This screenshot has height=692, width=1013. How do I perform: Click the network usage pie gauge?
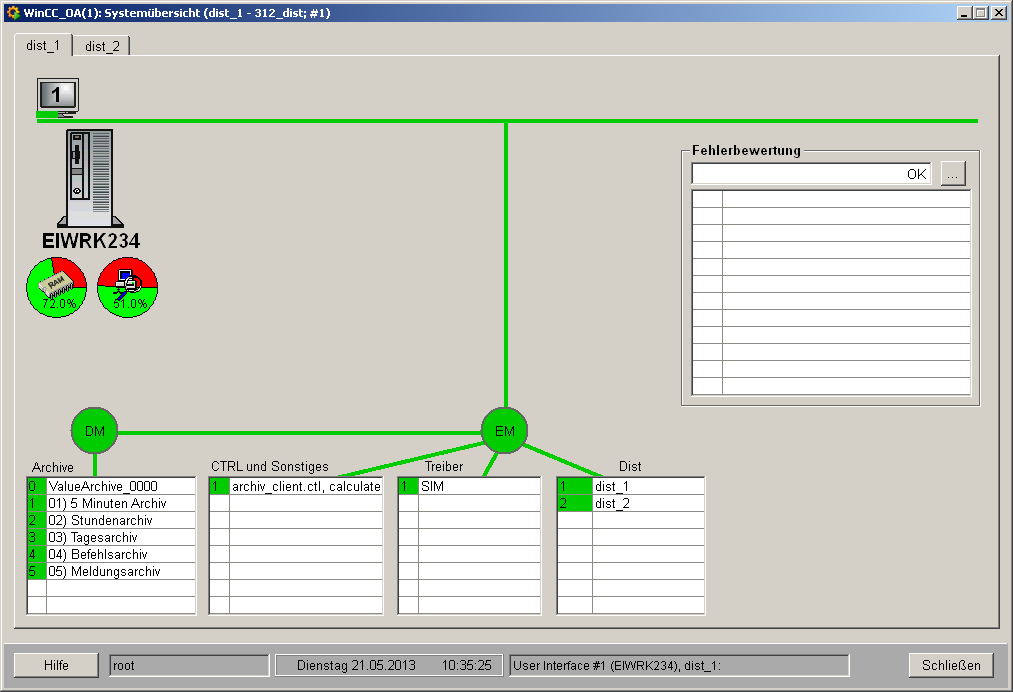coord(128,288)
